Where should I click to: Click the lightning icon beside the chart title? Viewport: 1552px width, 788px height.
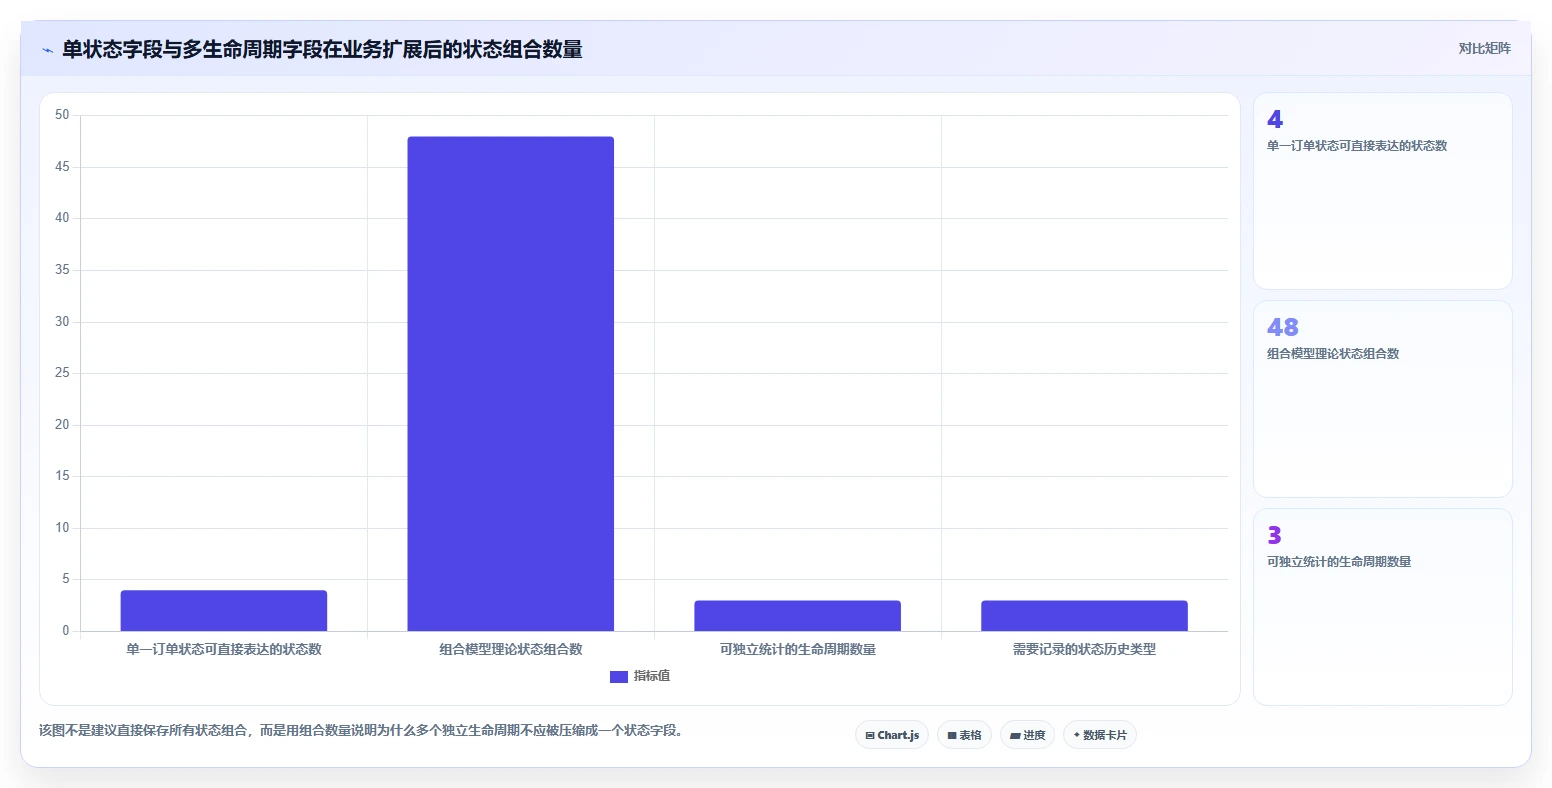tap(47, 50)
